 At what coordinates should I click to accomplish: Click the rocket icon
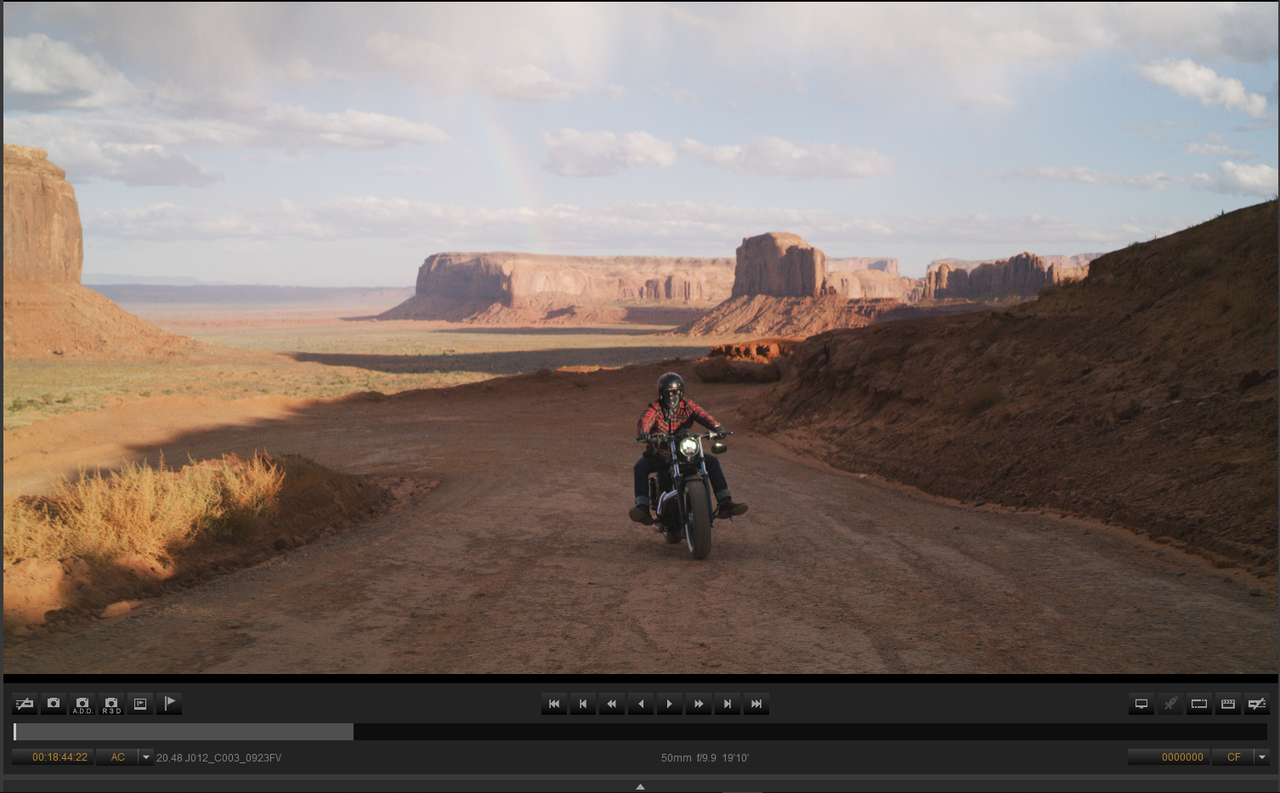pos(1170,704)
